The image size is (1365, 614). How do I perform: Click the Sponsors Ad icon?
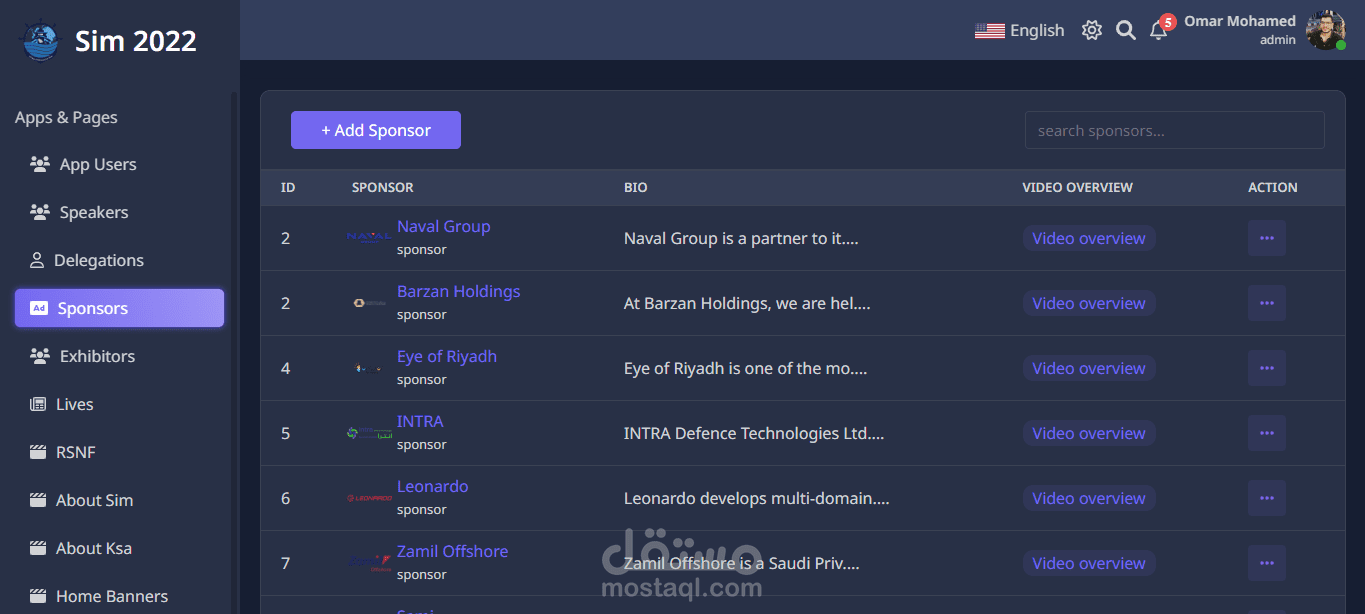coord(39,308)
